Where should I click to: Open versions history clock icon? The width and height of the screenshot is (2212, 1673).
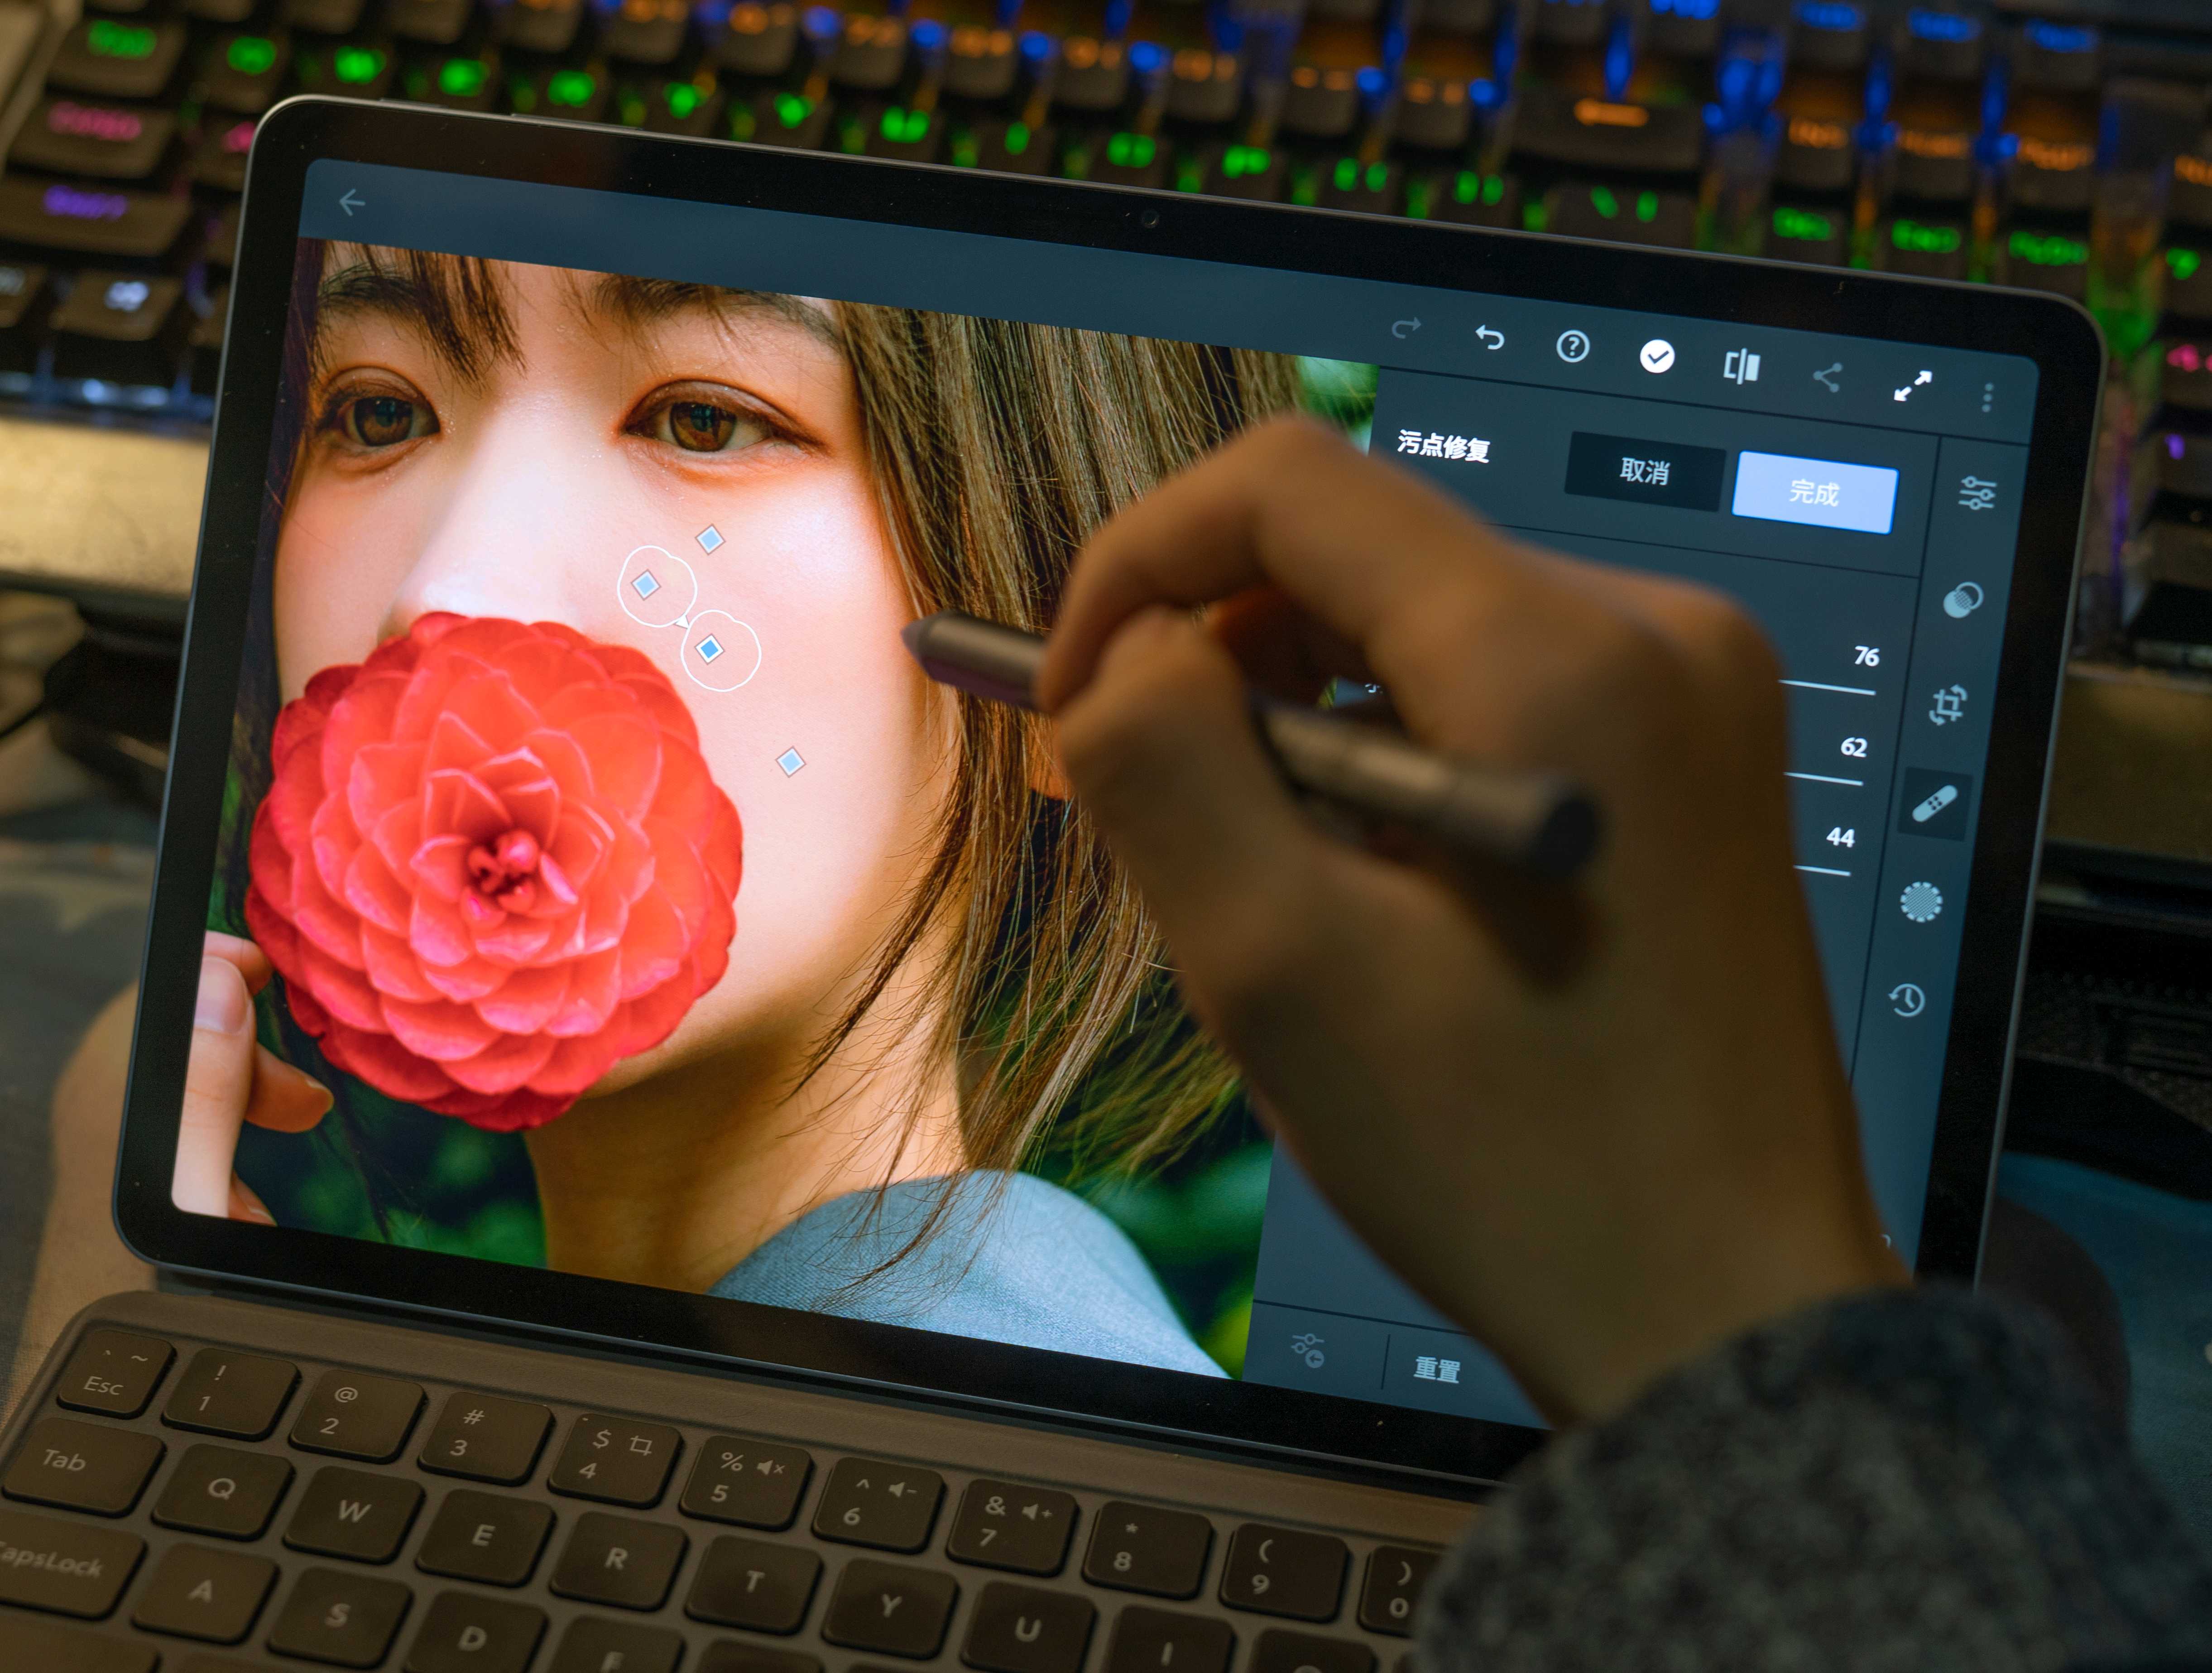pos(1906,999)
